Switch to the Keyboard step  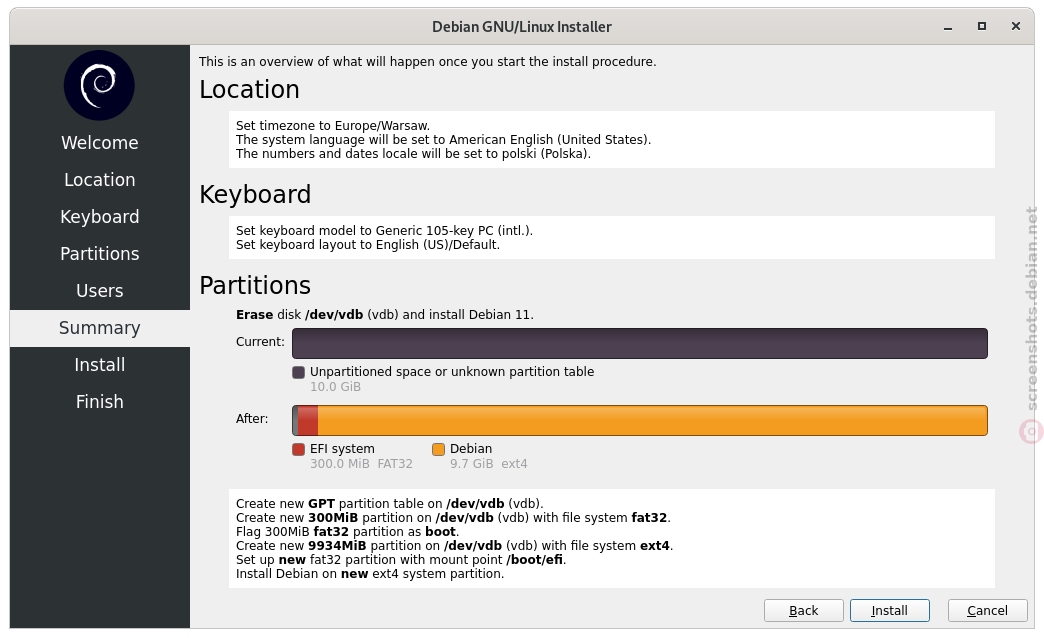[x=100, y=217]
